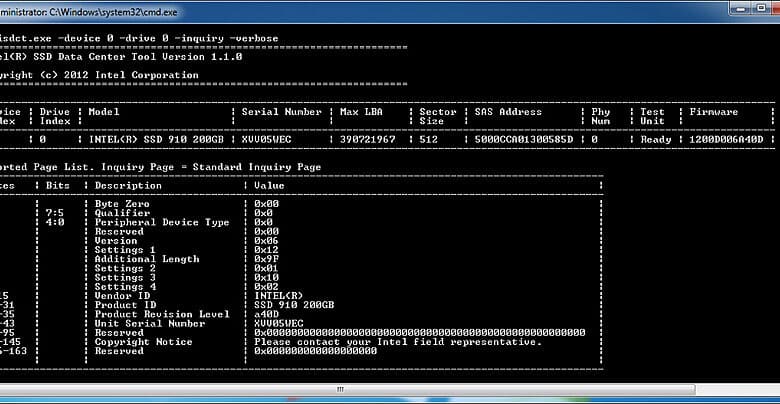
Task: Click the Test Unit column header
Action: (x=652, y=116)
